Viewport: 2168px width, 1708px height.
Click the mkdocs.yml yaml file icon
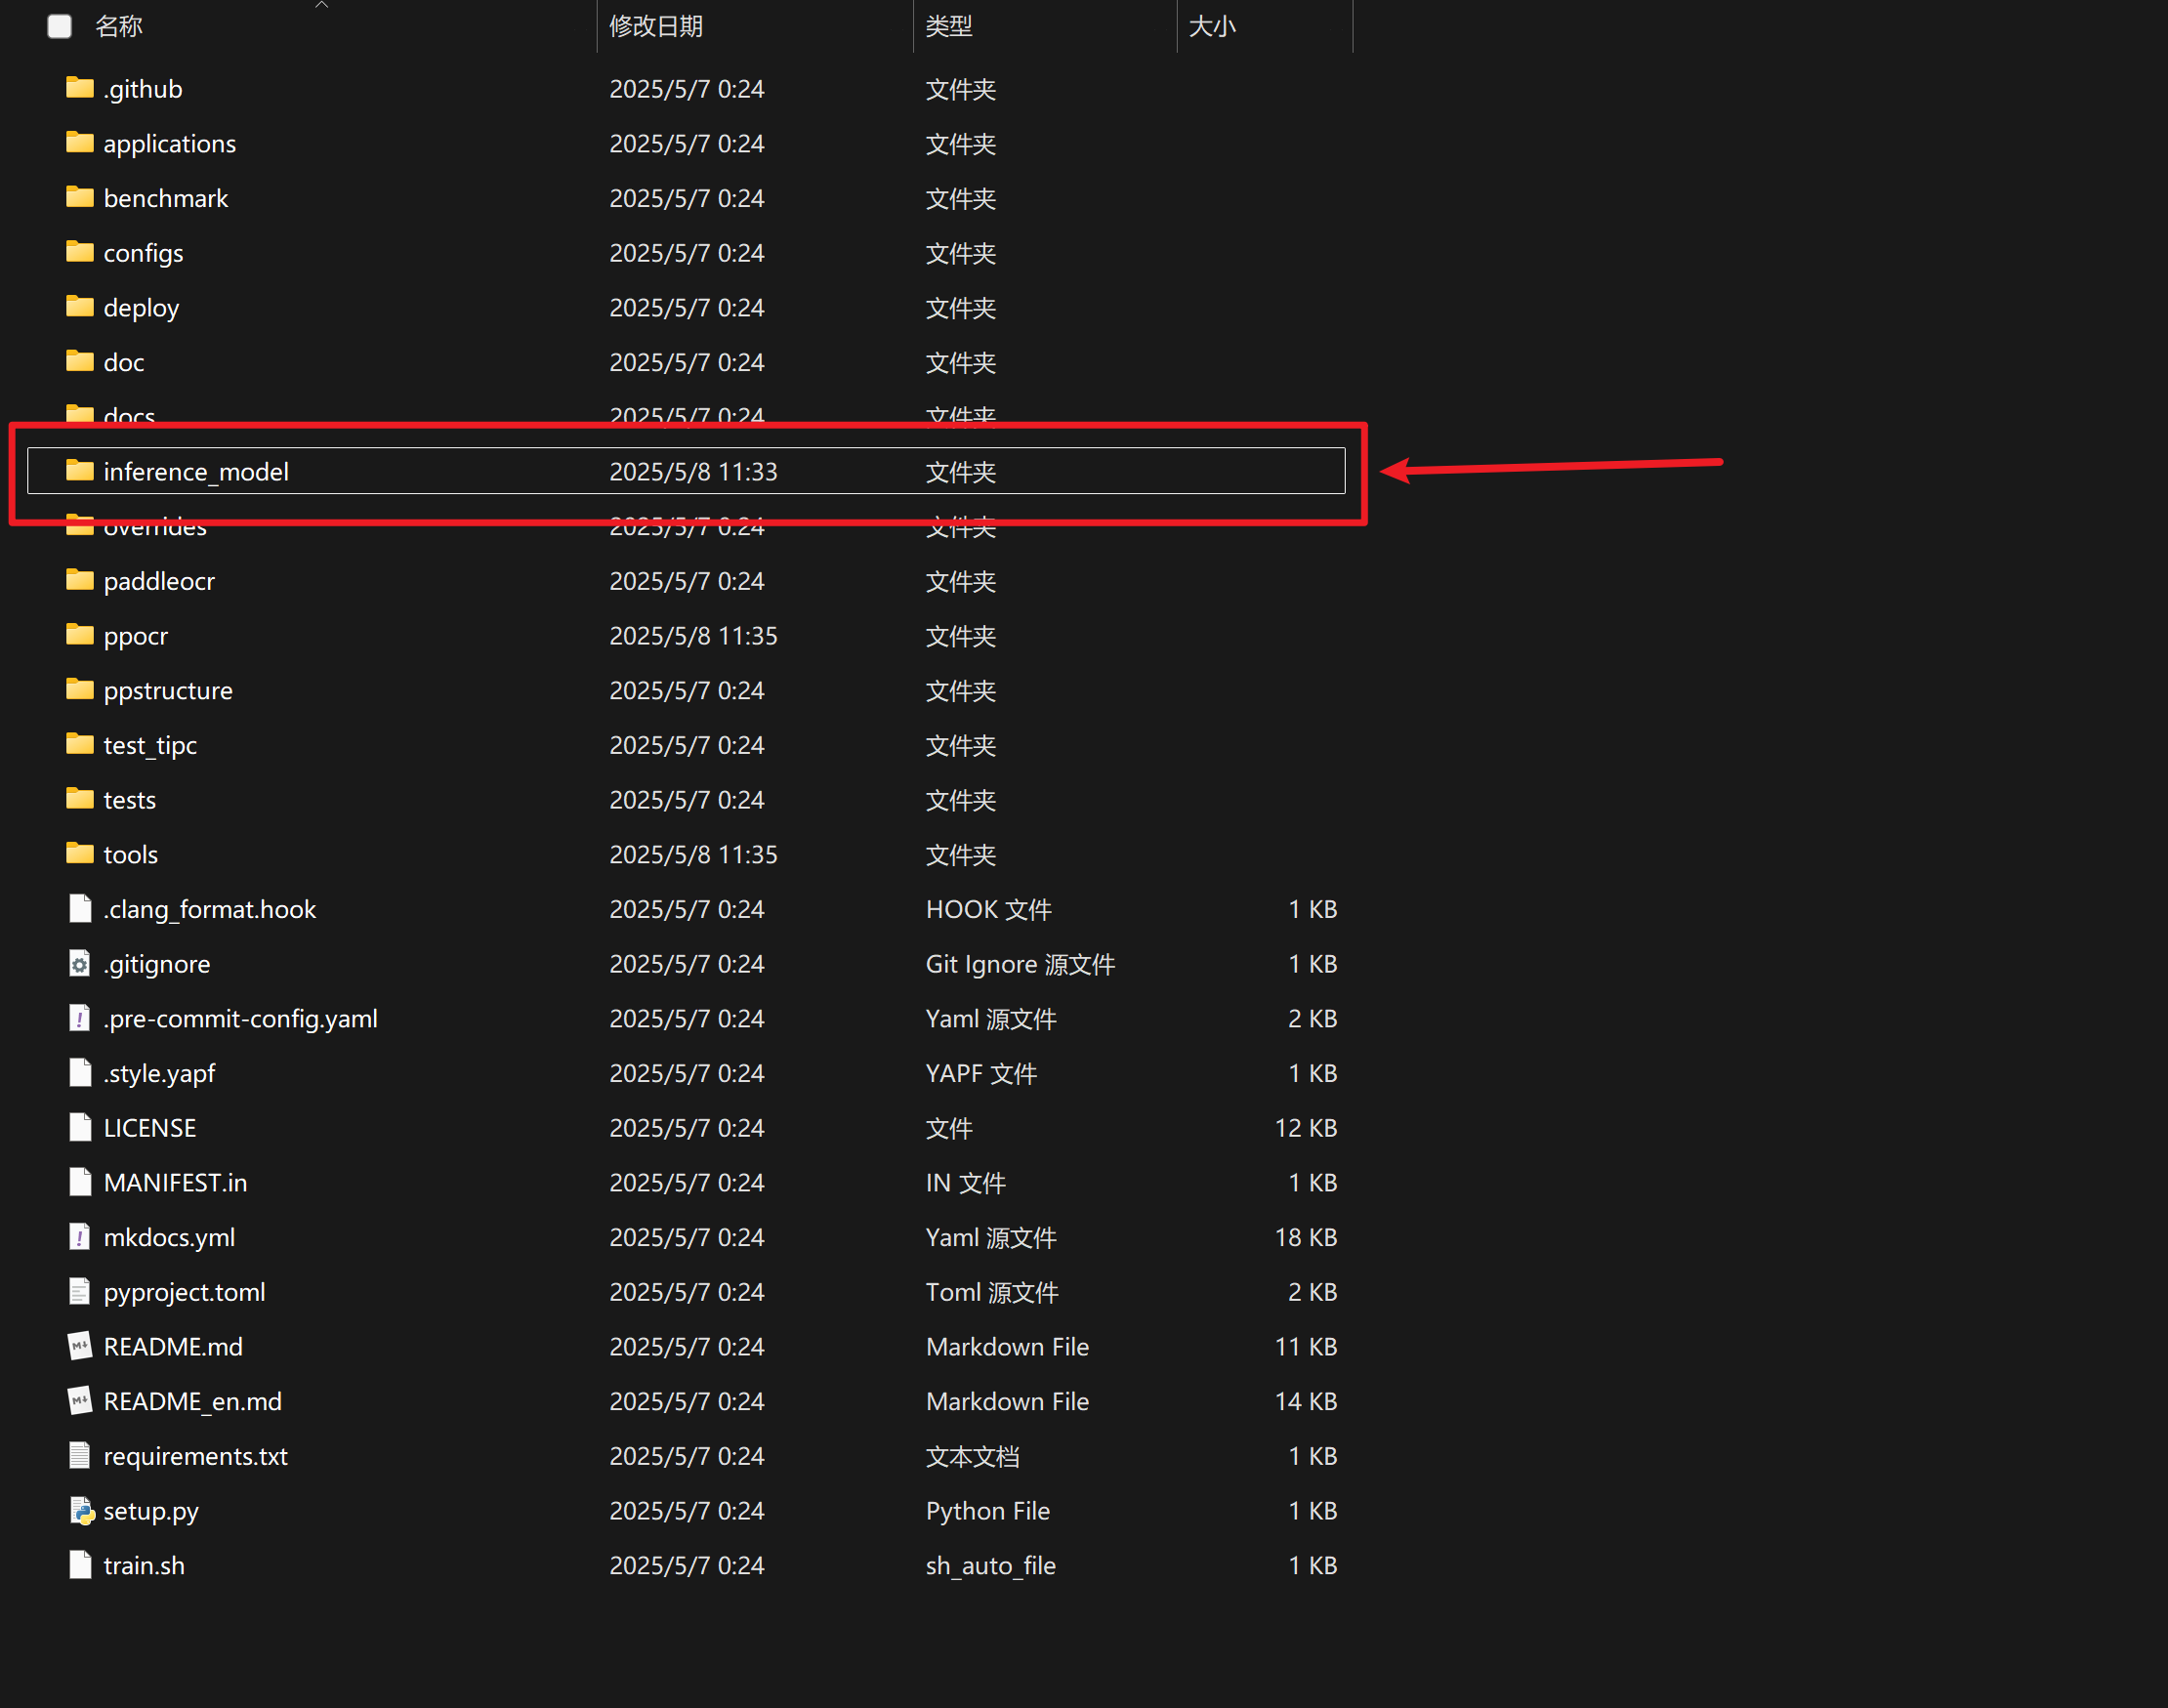point(80,1237)
